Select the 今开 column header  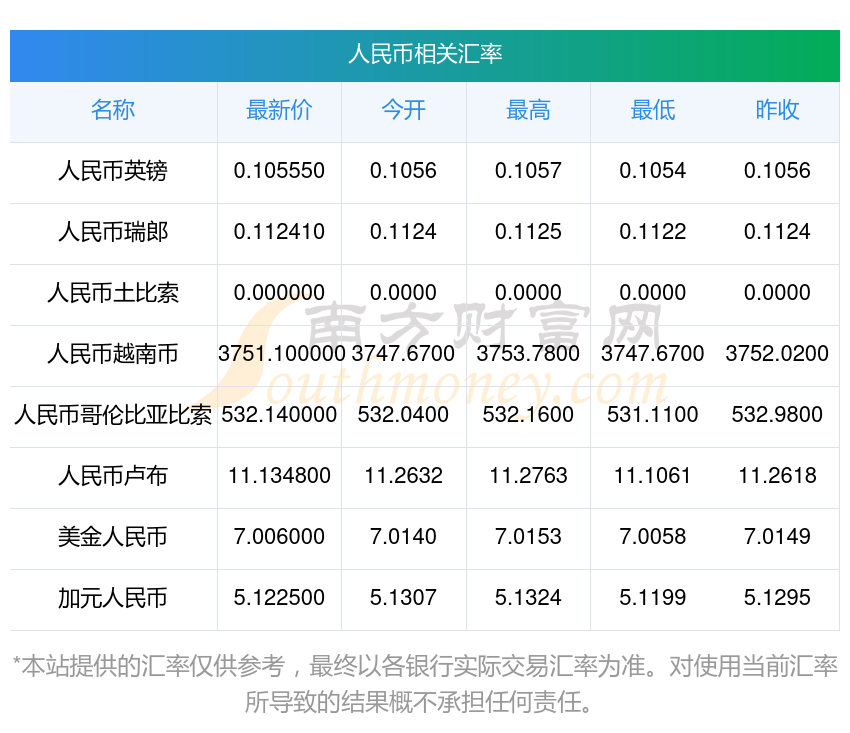point(403,111)
